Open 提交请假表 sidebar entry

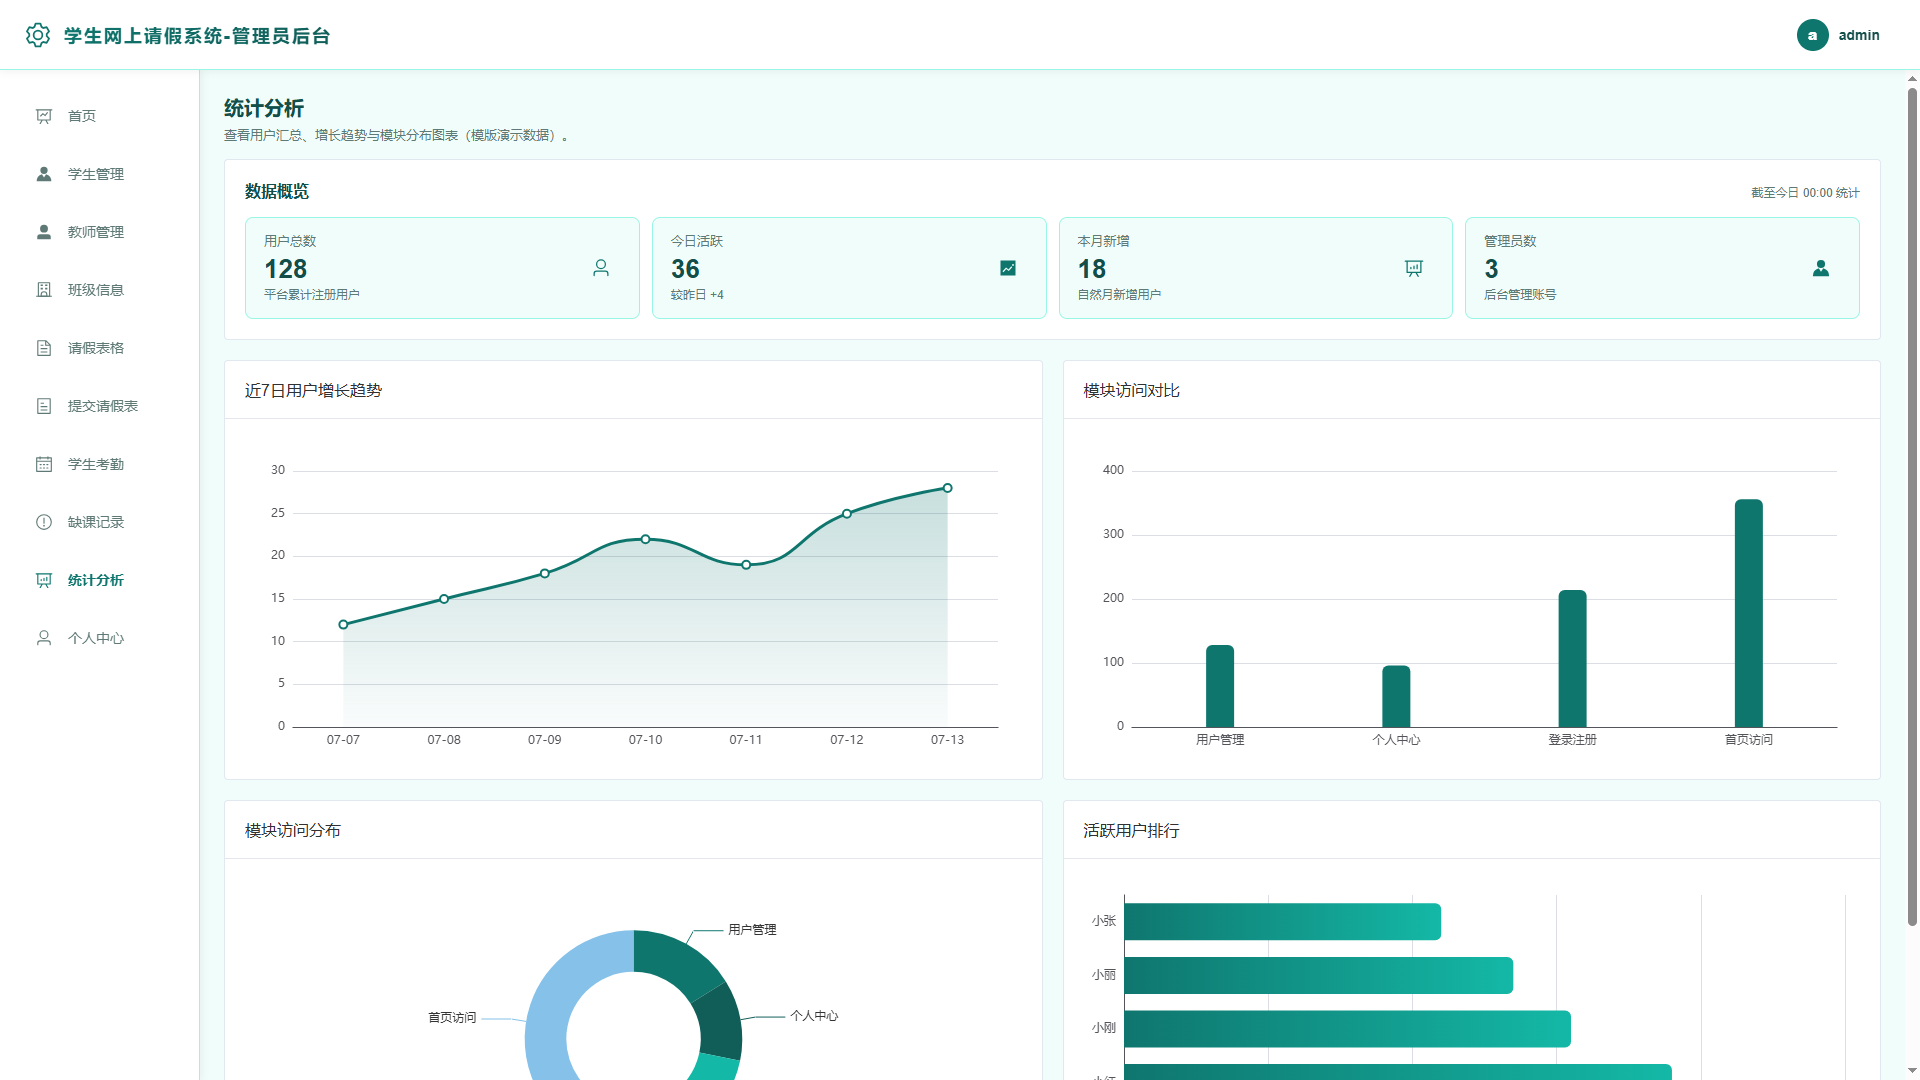[x=100, y=406]
